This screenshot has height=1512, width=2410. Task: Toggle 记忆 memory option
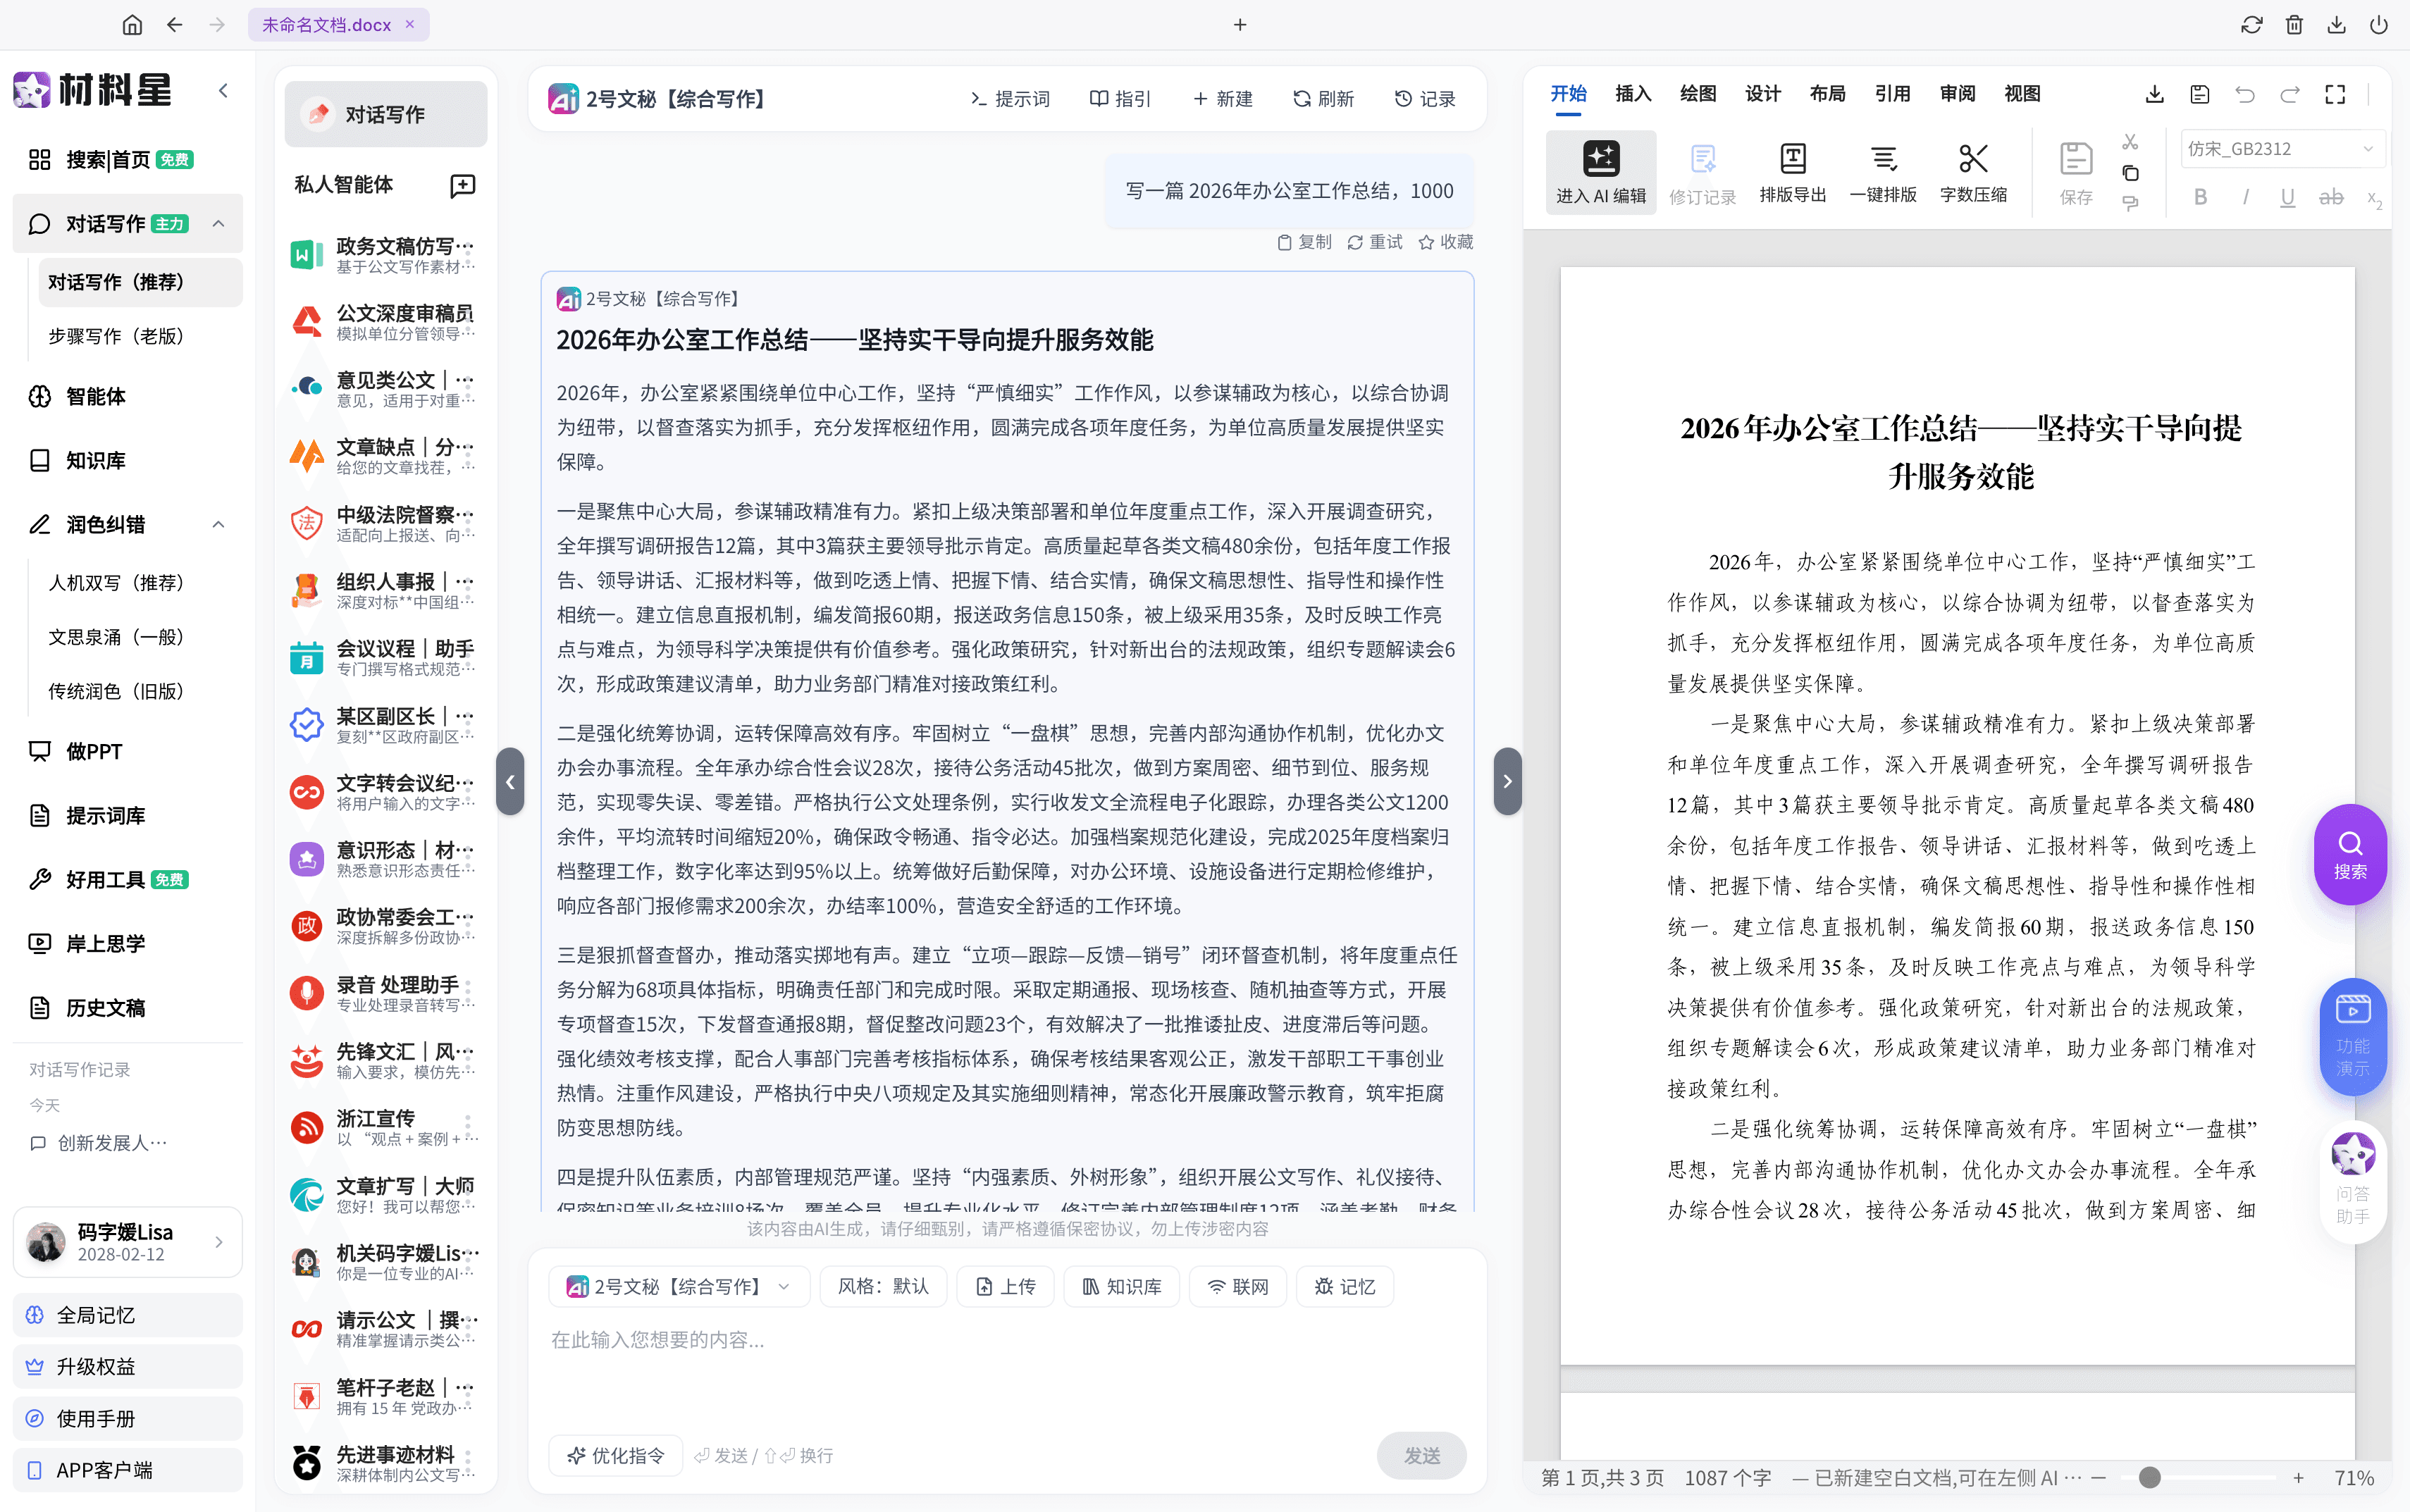point(1345,1286)
